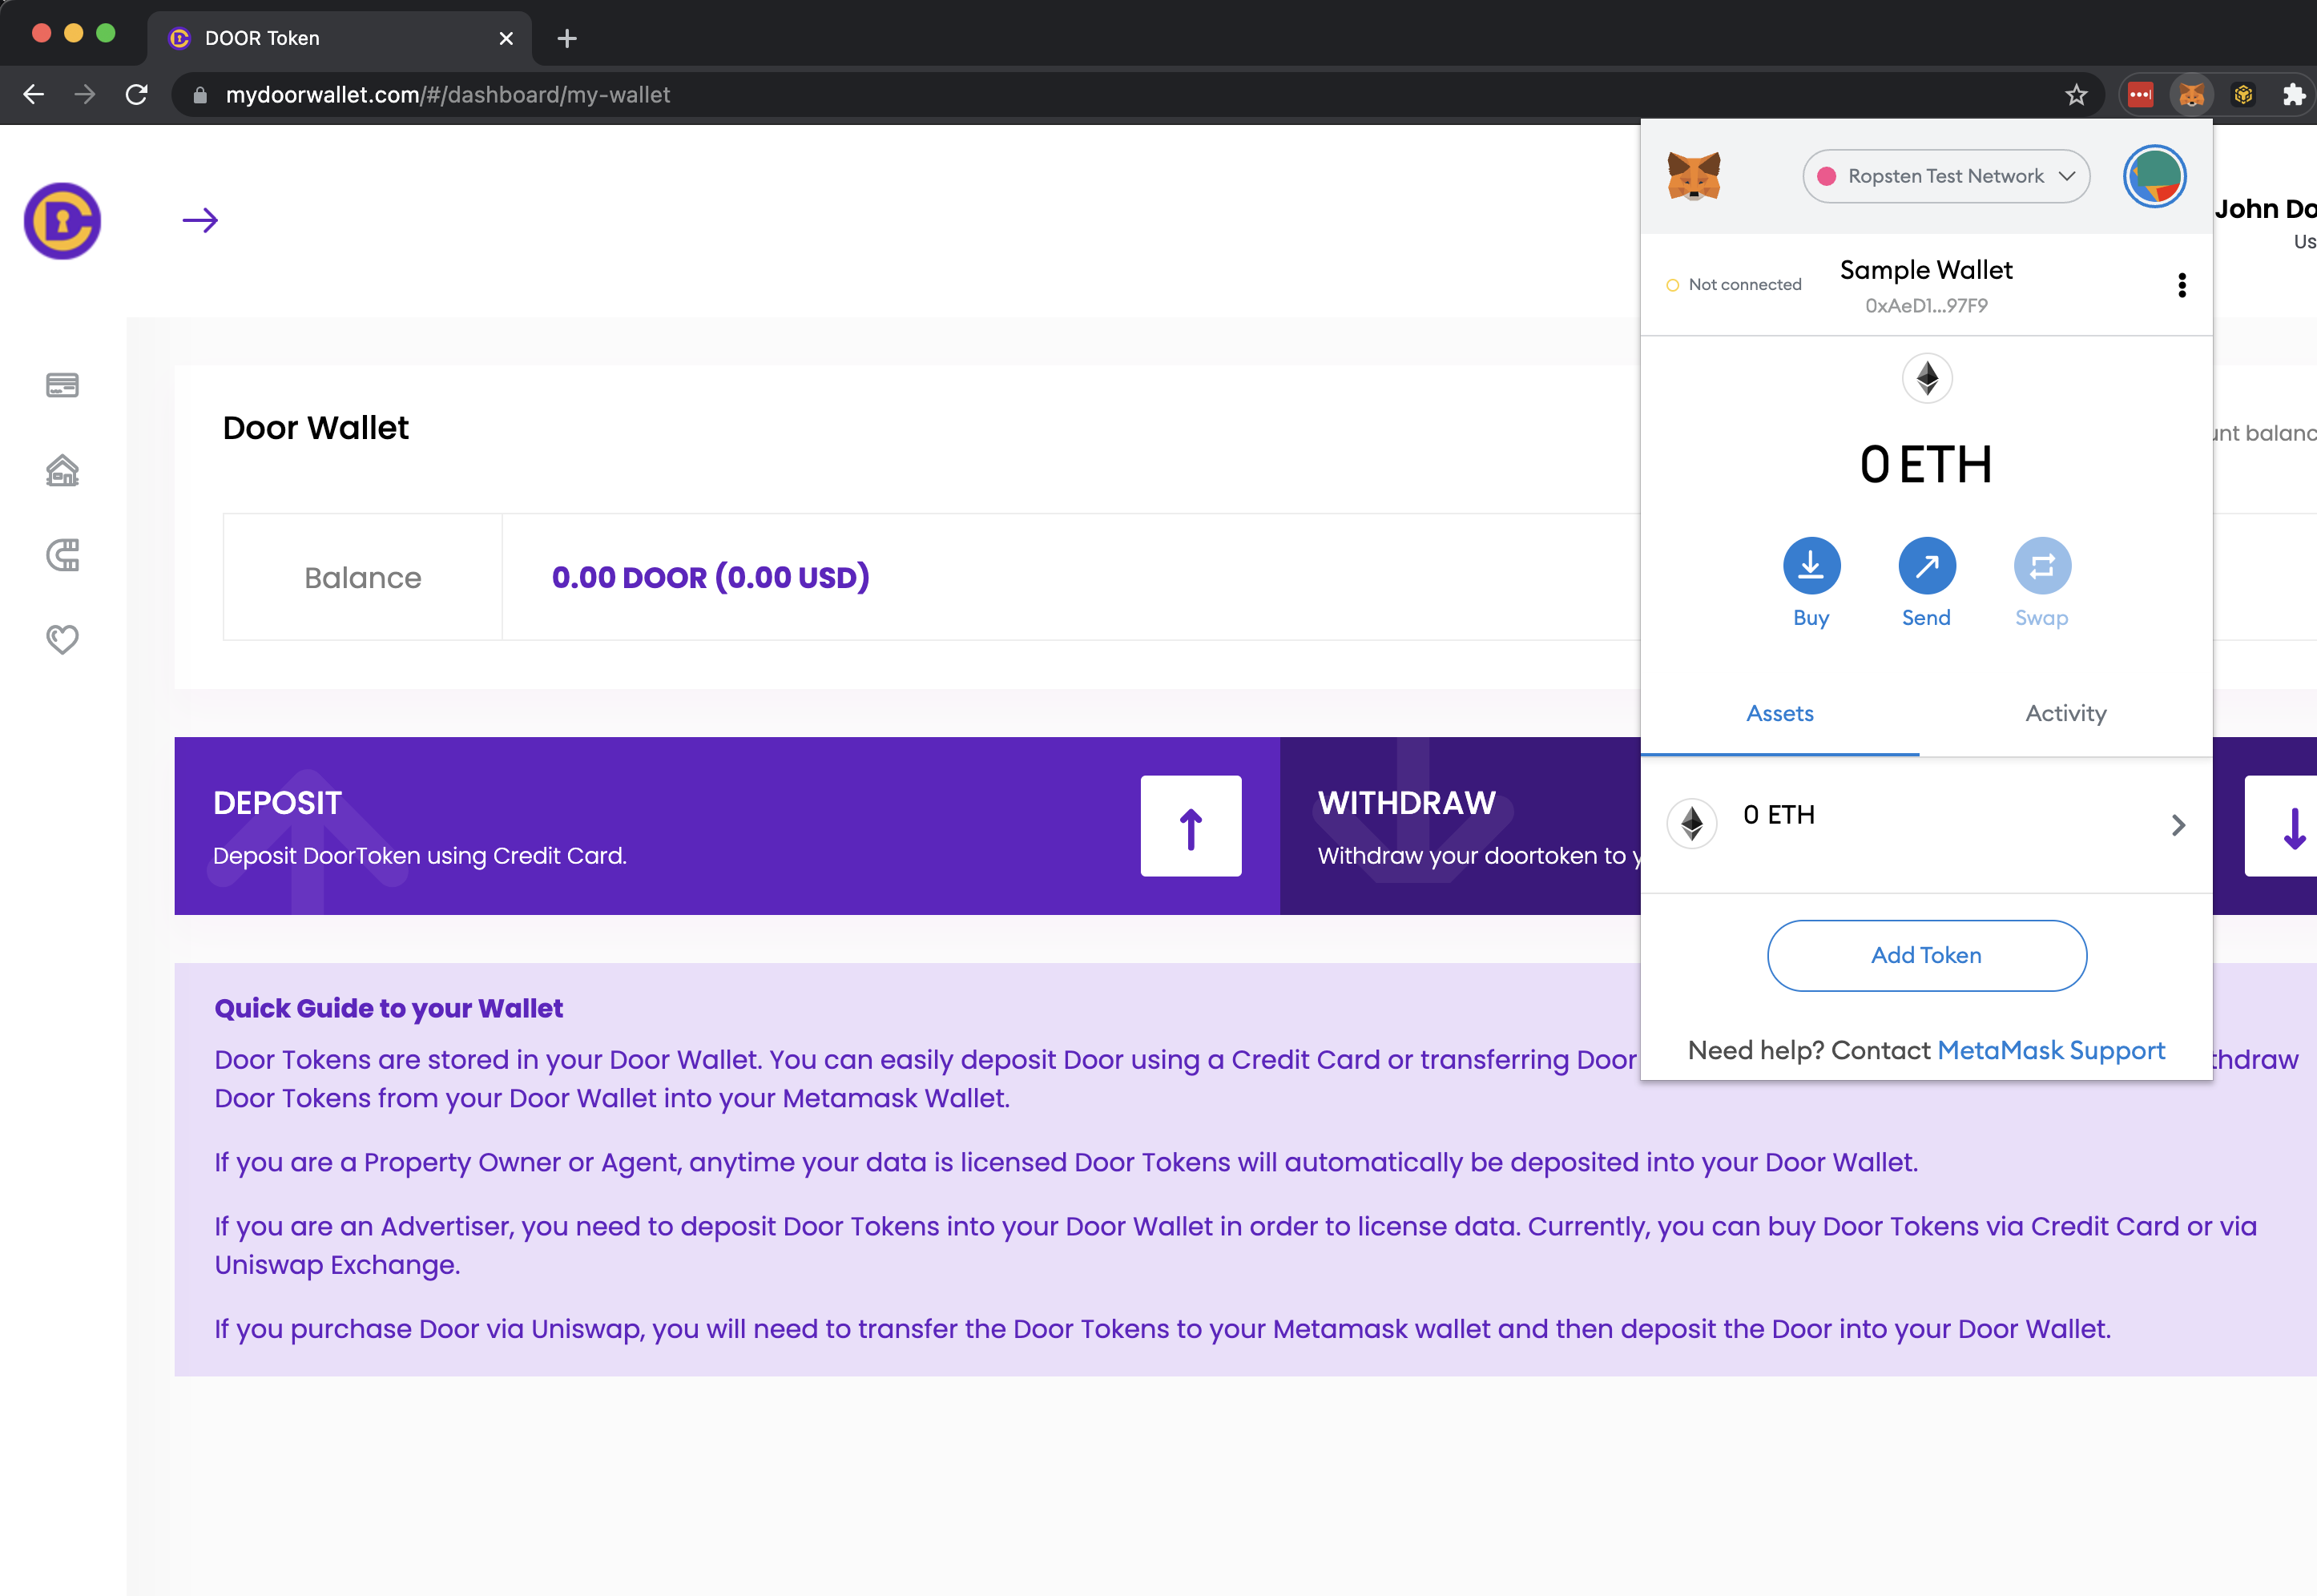Screen dimensions: 2317x1596
Task: Click the Buy icon in MetaMask
Action: coord(1811,566)
